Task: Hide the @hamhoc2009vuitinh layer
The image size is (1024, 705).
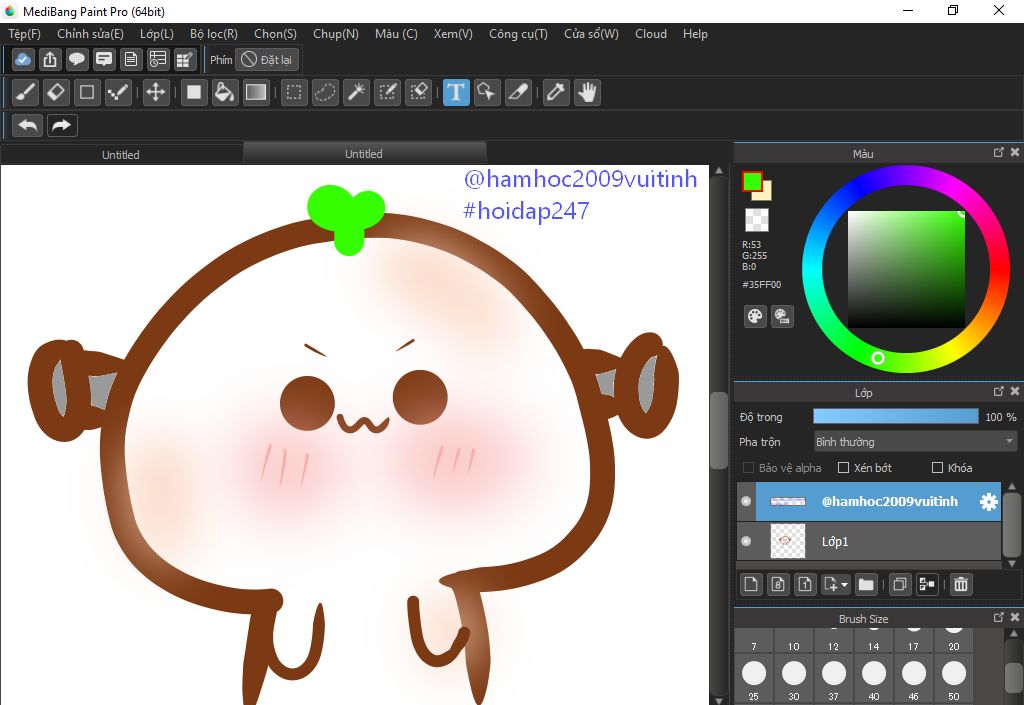Action: point(746,501)
